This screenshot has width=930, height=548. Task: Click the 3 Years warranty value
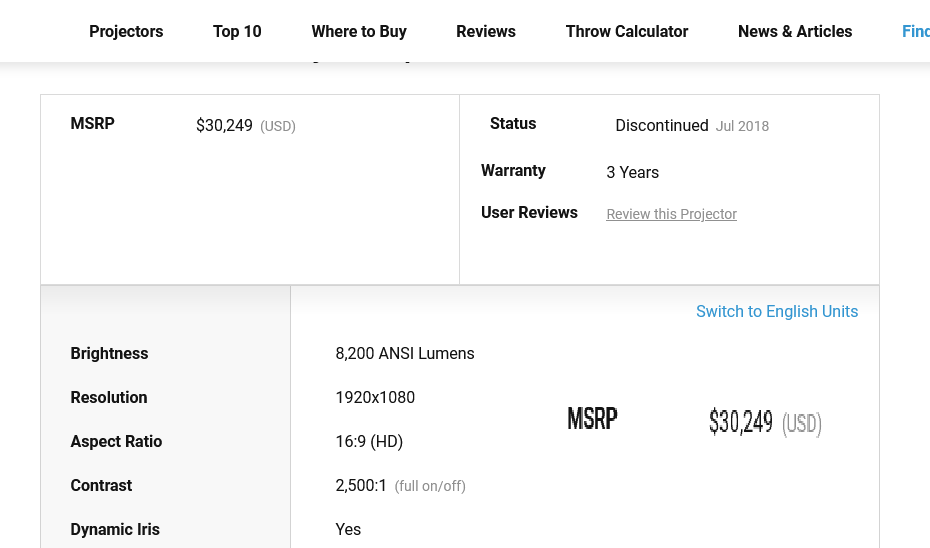click(x=632, y=172)
